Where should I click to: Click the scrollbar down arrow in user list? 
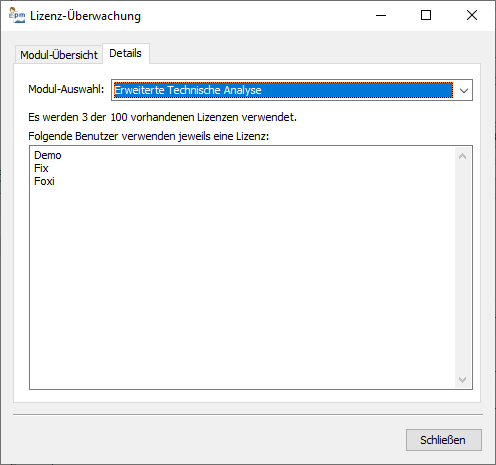pyautogui.click(x=462, y=379)
